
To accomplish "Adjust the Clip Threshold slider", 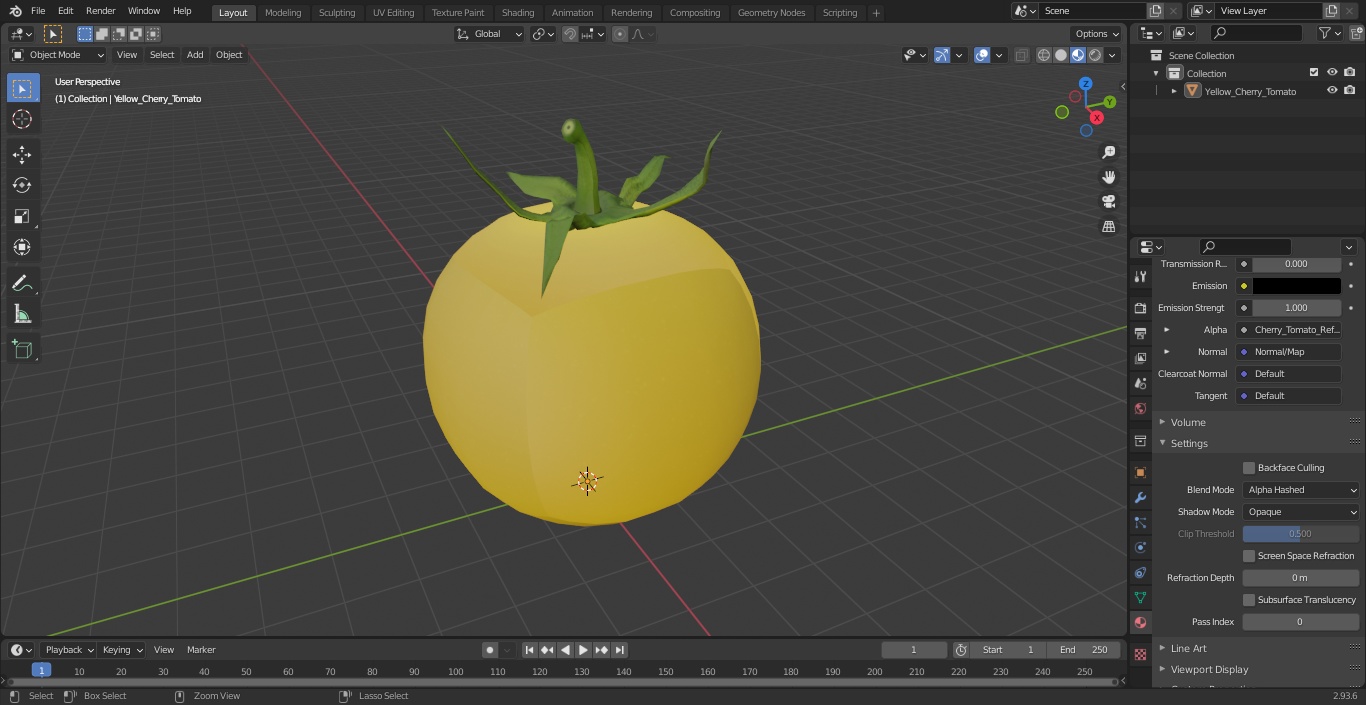I will [1300, 534].
